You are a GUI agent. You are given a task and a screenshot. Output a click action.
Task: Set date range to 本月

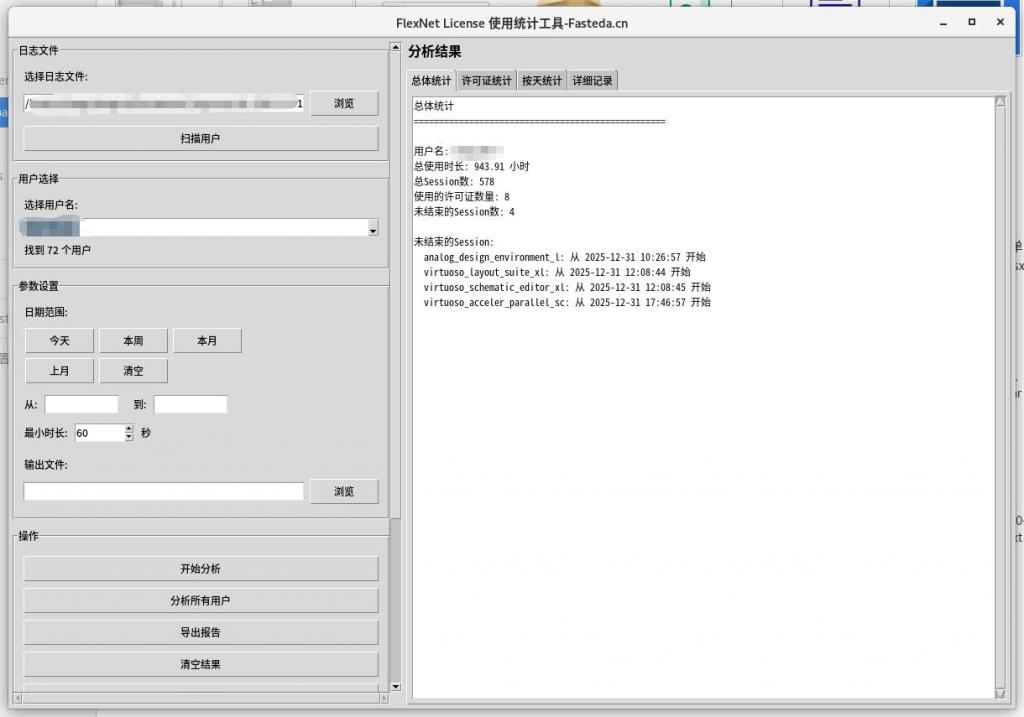coord(207,340)
